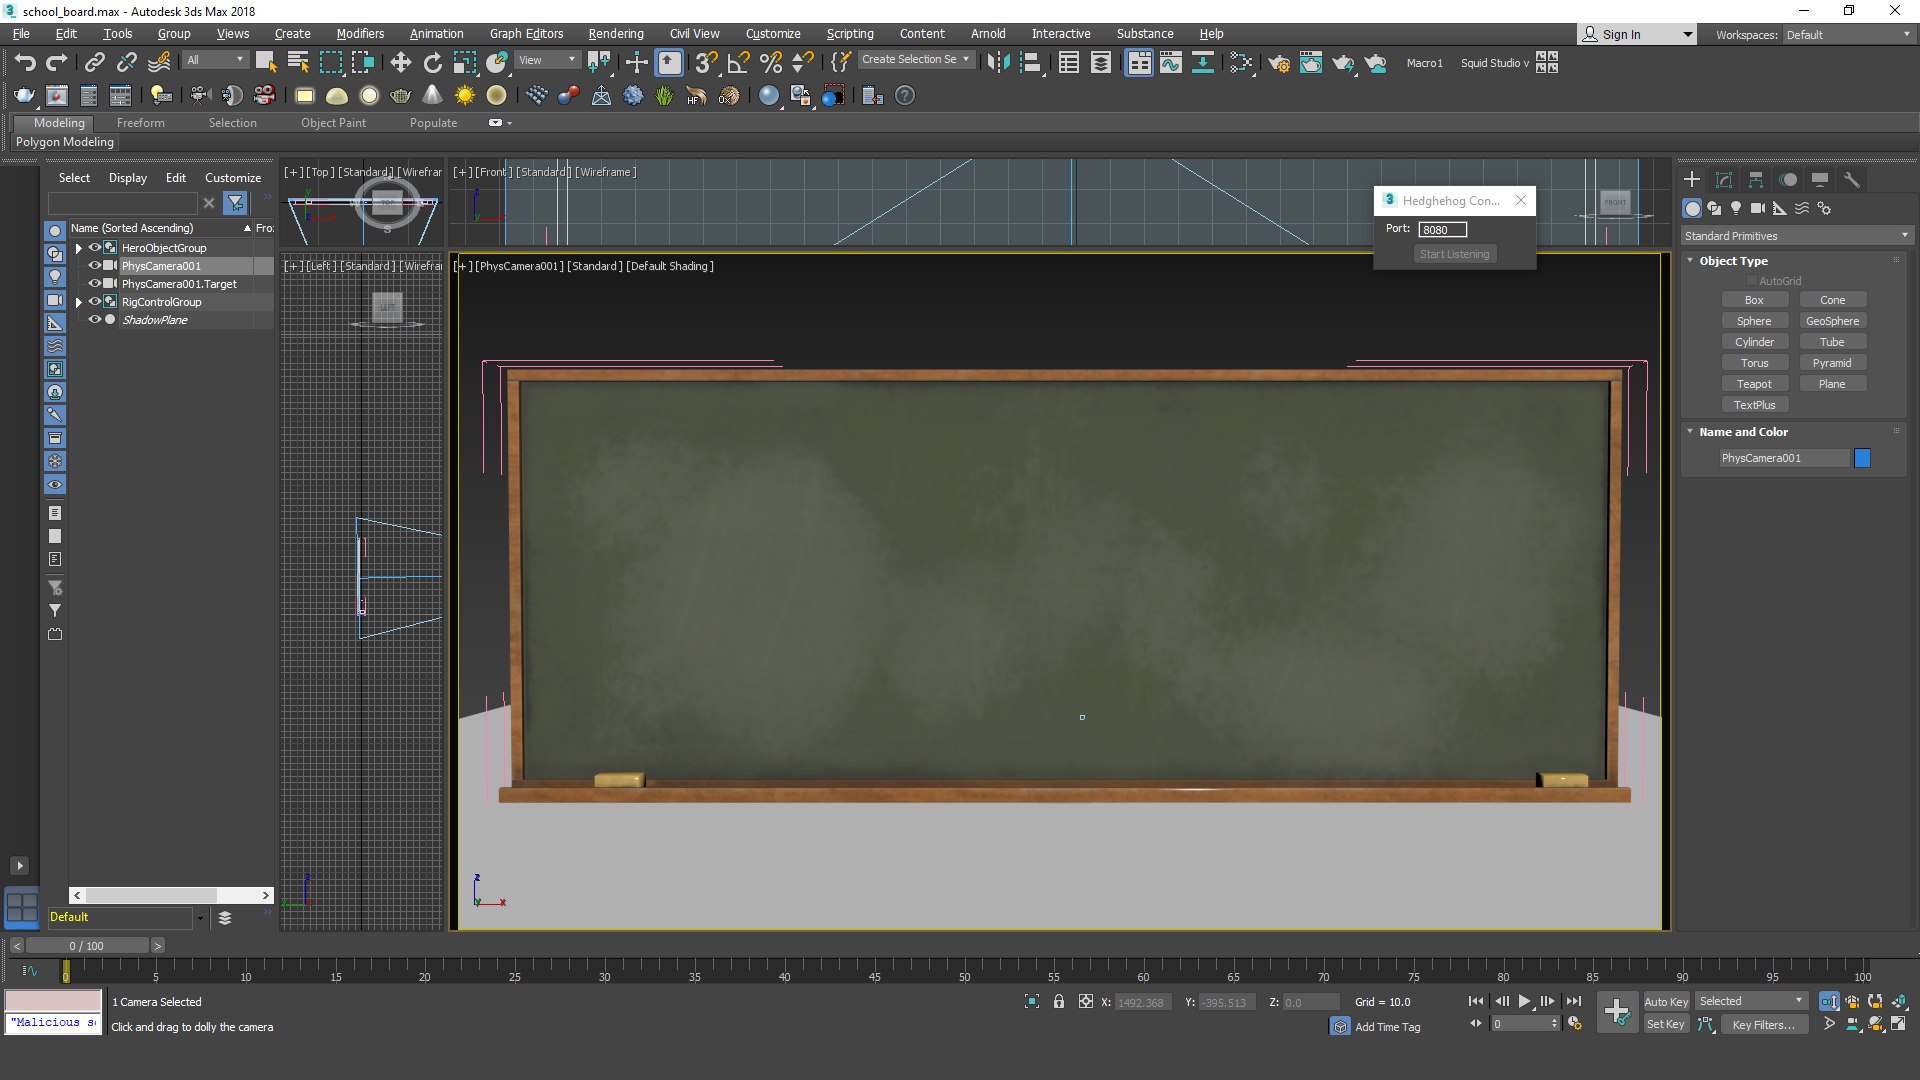Hide the ShadowPlane object via eye icon

click(x=95, y=320)
